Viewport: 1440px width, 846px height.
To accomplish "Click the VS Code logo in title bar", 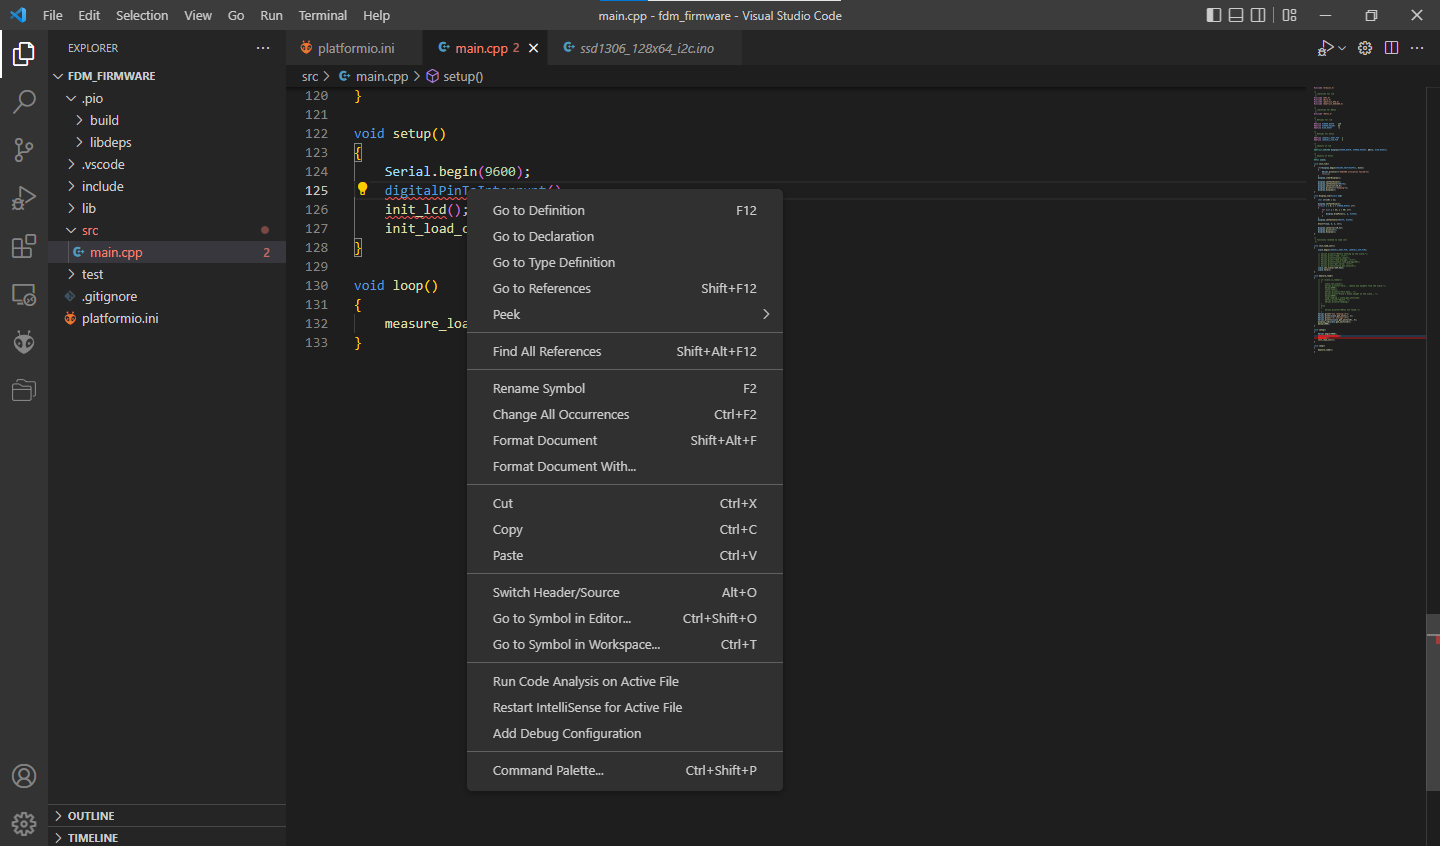I will point(18,15).
